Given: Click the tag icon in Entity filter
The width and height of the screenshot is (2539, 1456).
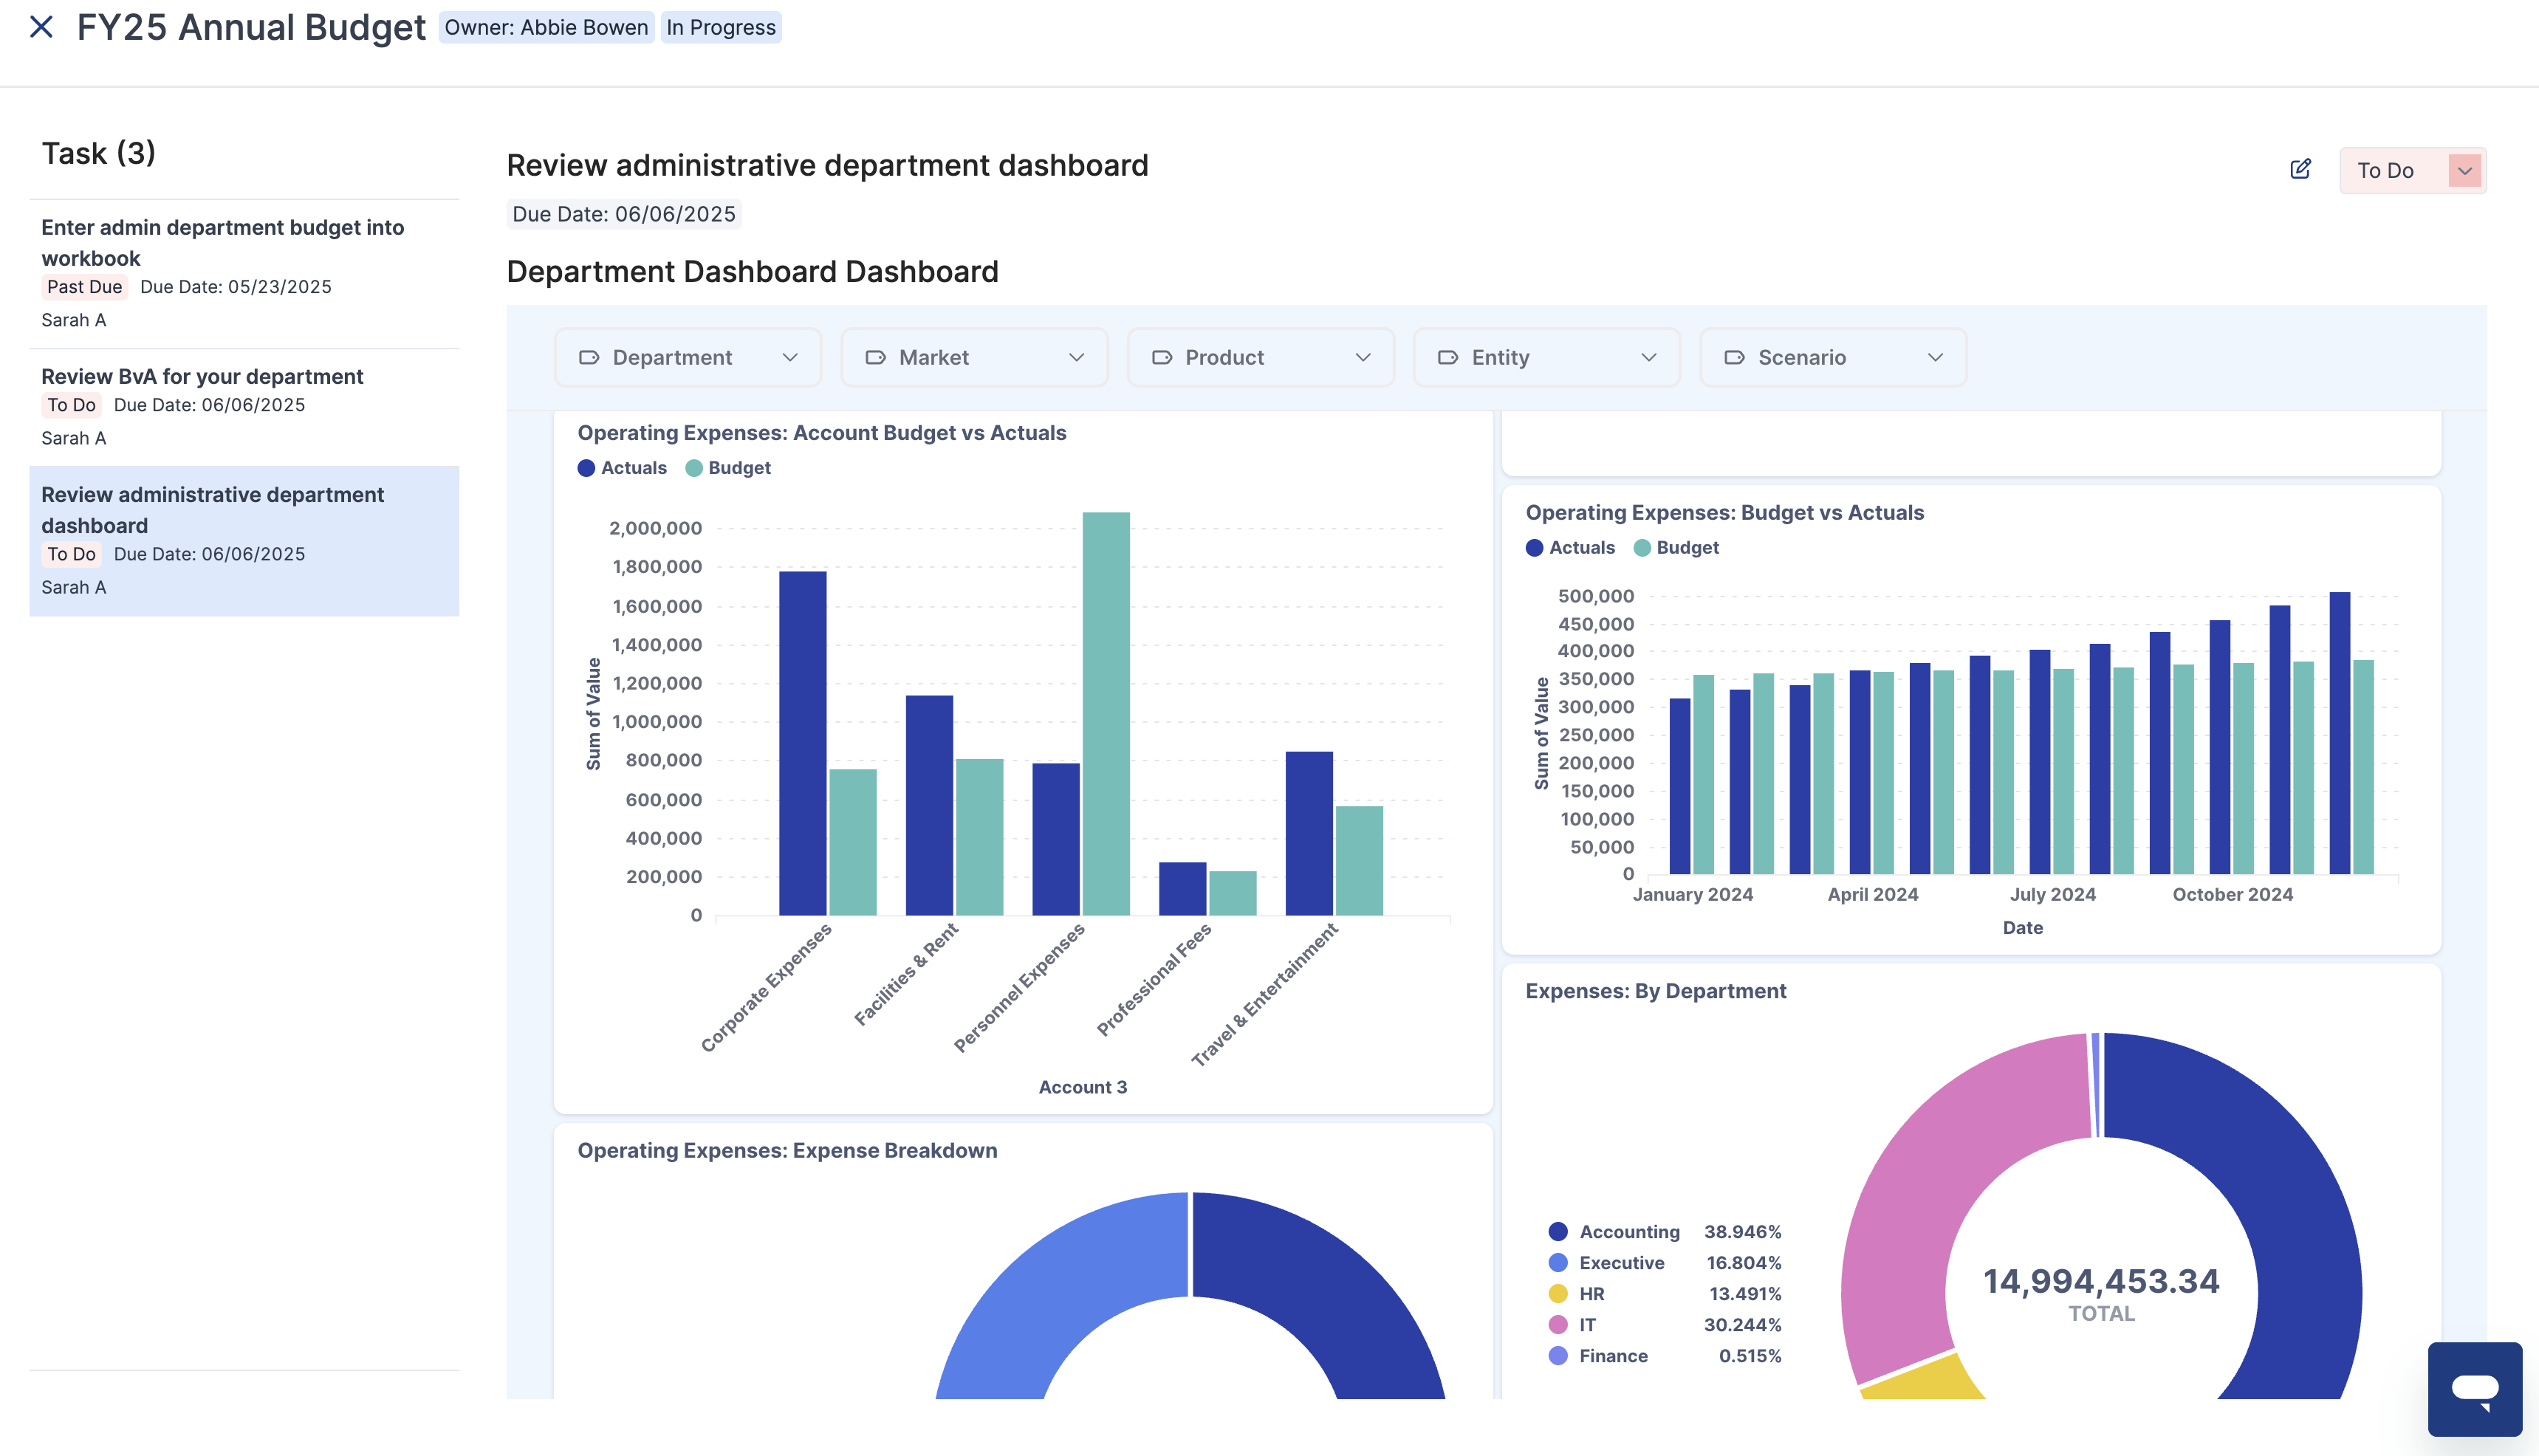Looking at the screenshot, I should pyautogui.click(x=1448, y=358).
